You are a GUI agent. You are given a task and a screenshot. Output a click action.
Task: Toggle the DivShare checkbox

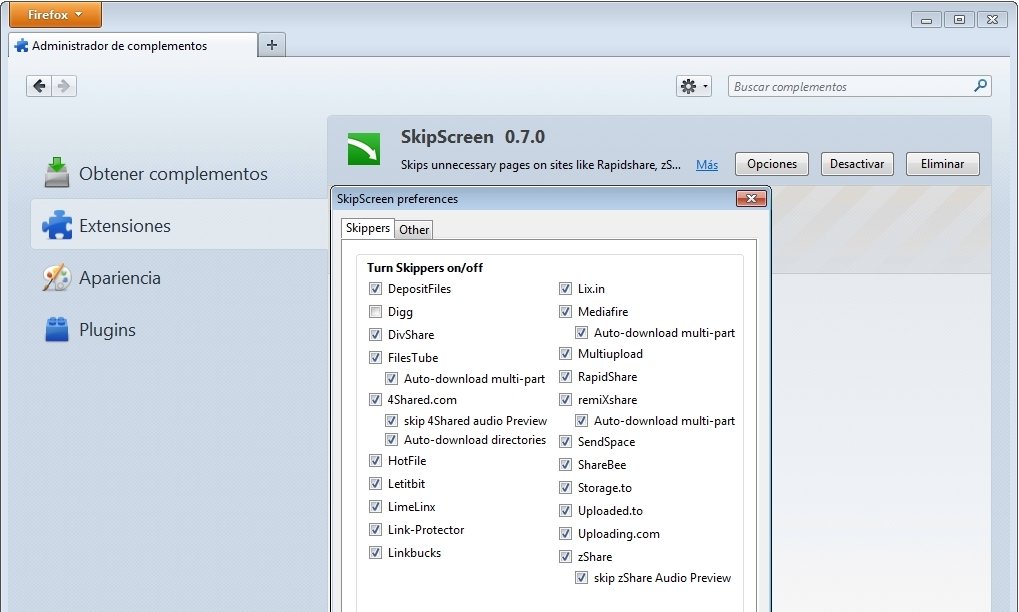(375, 334)
